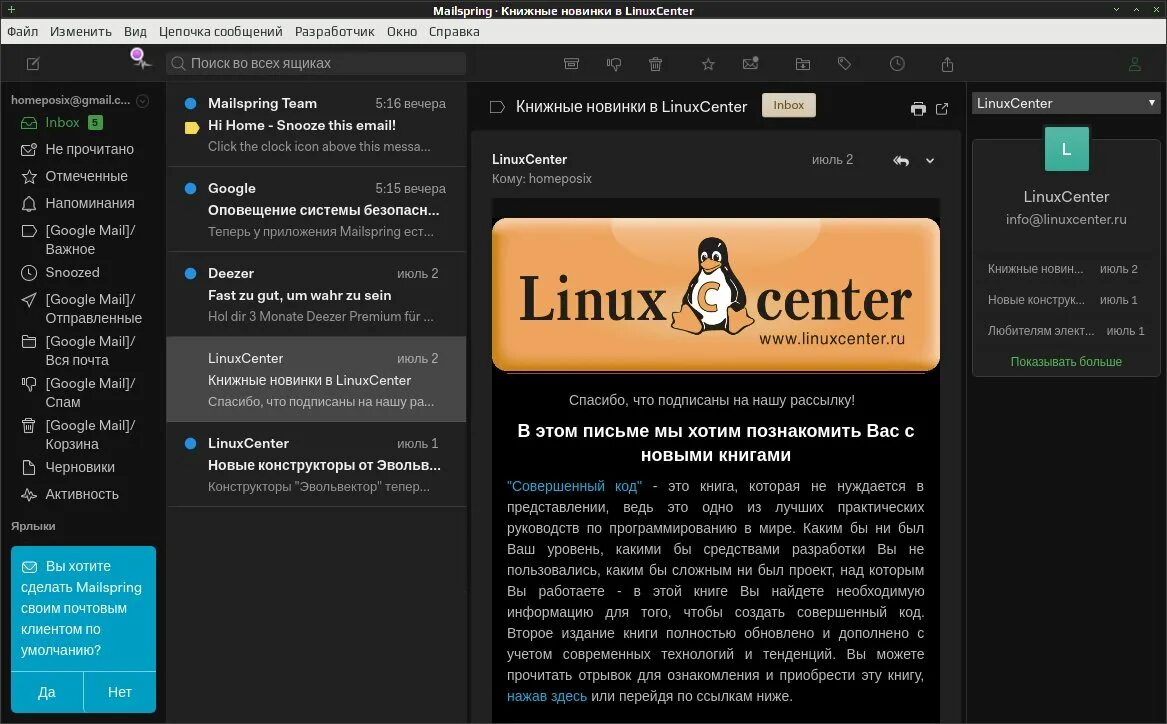
Task: Select Книжные новинки в LinuxCenter message
Action: [x=317, y=379]
